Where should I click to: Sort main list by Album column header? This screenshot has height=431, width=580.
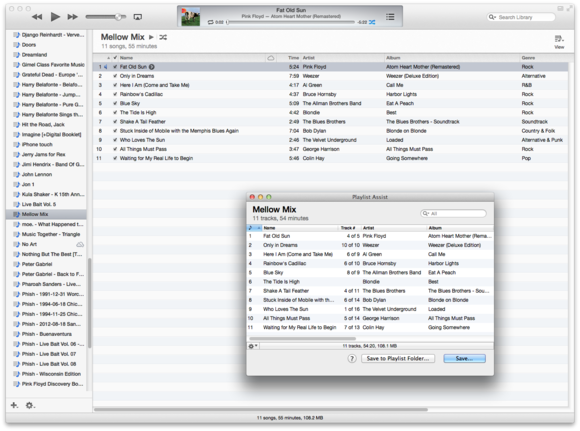pos(452,58)
